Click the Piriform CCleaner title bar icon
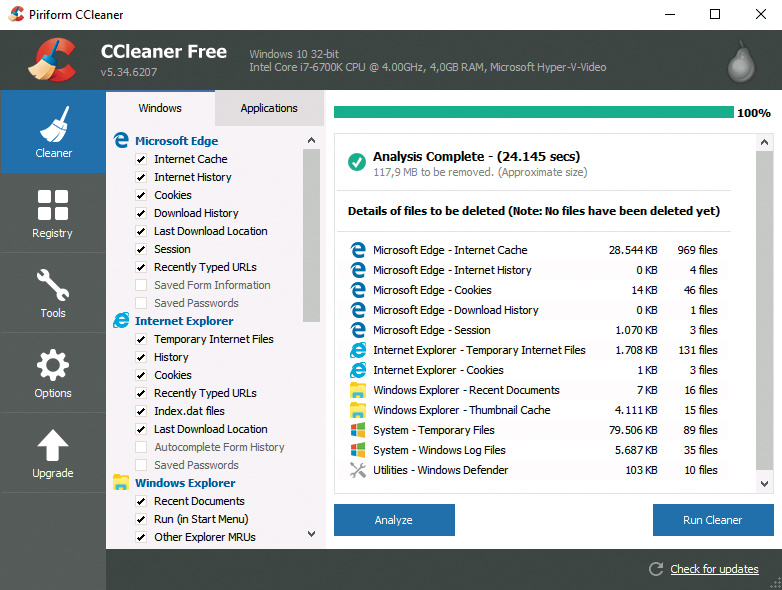The height and width of the screenshot is (590, 782). click(16, 14)
